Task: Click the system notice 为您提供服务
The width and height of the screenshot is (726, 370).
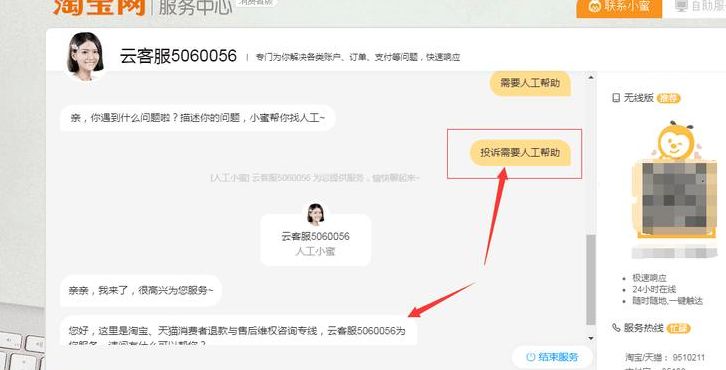Action: (314, 178)
